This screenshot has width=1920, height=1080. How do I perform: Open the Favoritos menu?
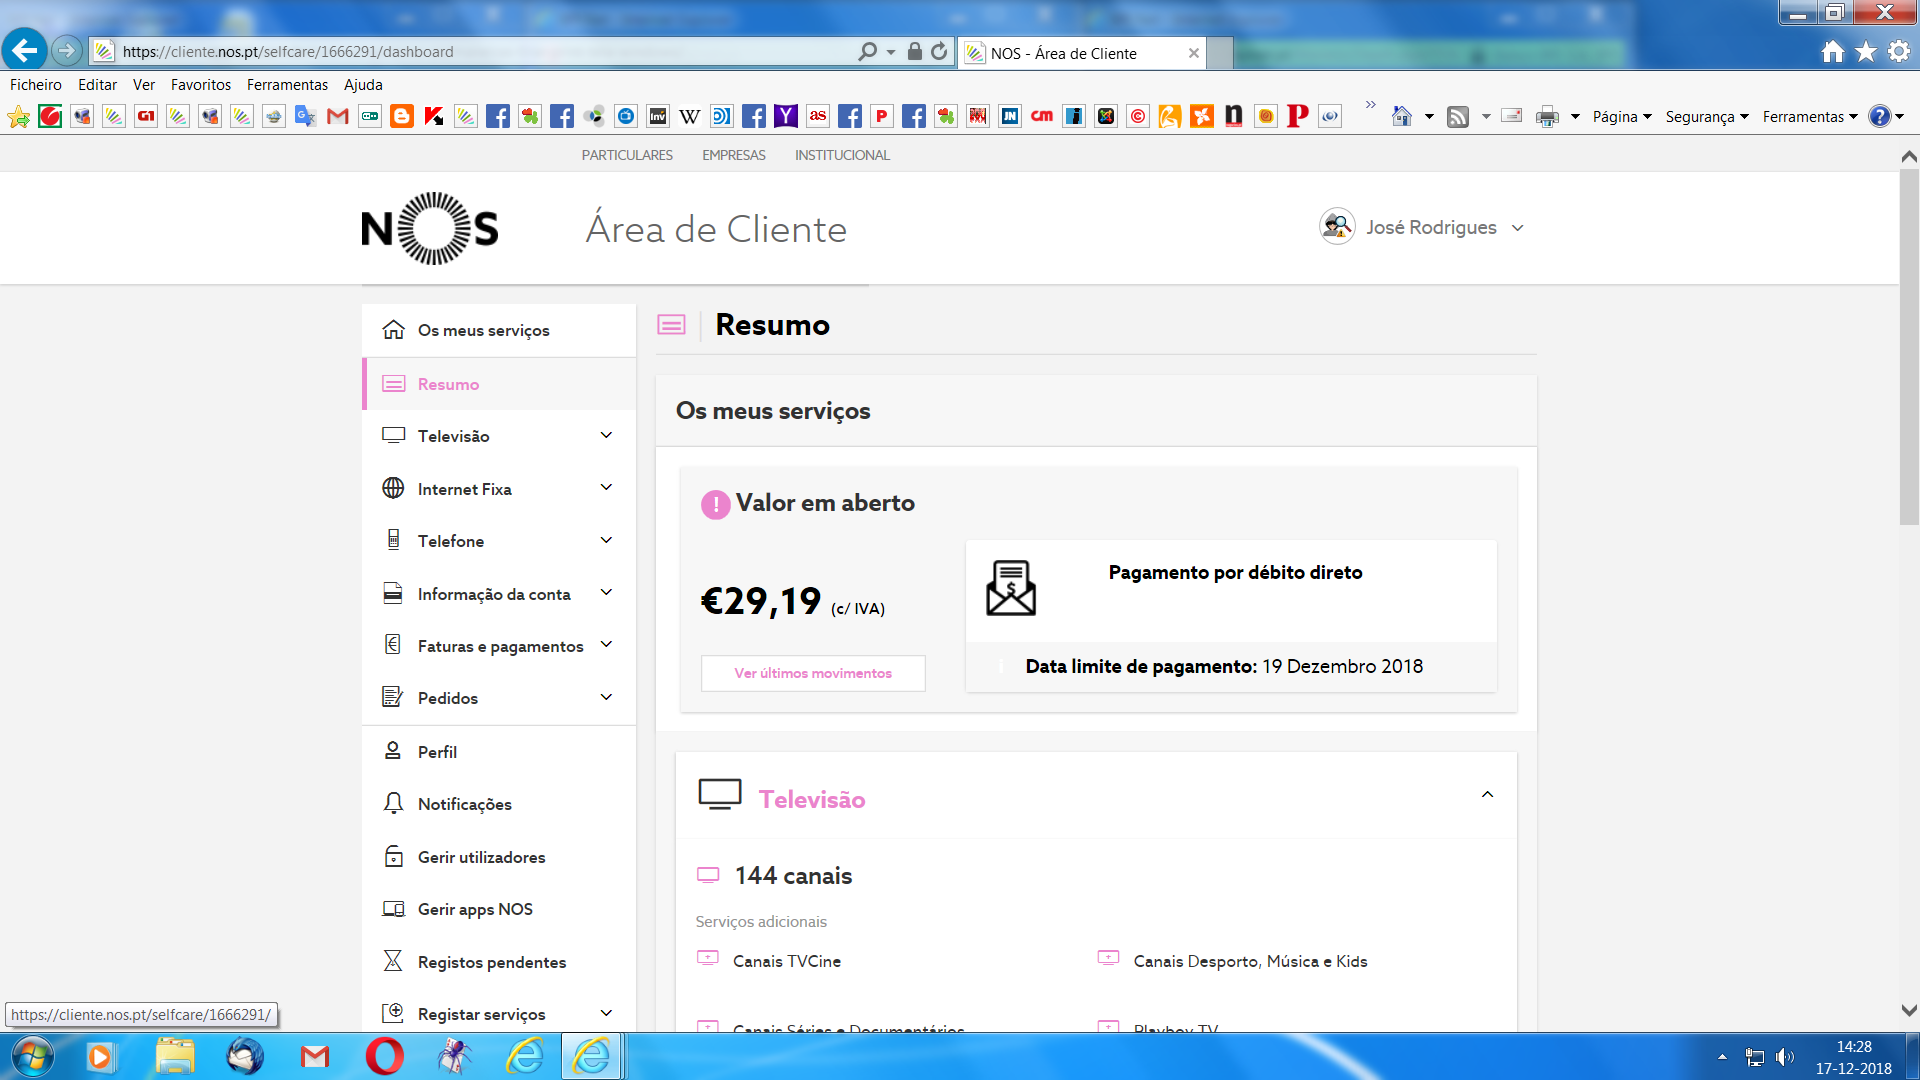[200, 85]
